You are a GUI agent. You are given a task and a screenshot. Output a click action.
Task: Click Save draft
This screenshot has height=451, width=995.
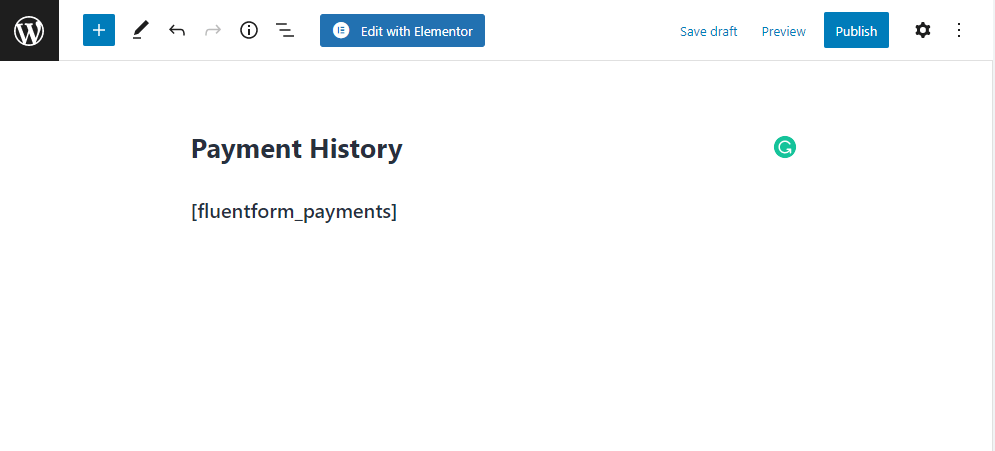(708, 31)
